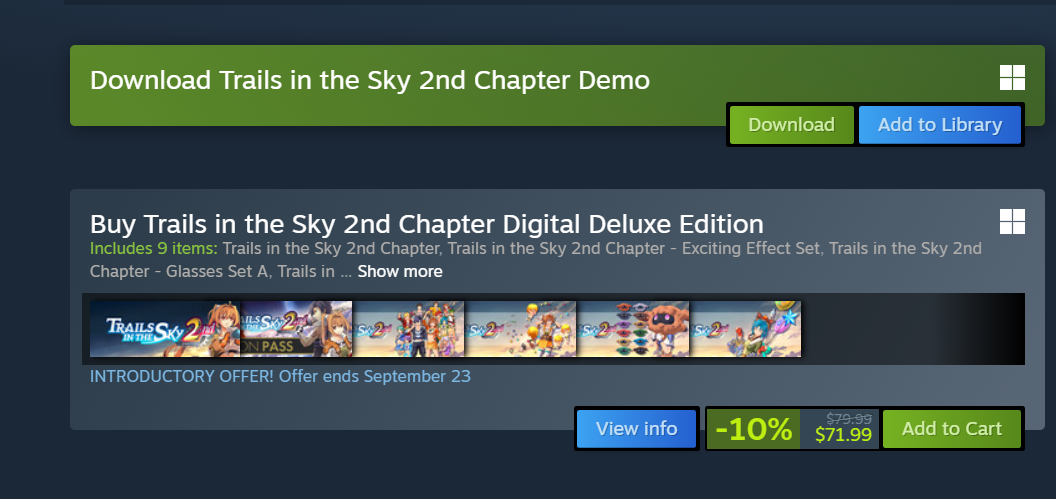Click the Add to Cart button
Screen dimensions: 1056x499
(952, 429)
